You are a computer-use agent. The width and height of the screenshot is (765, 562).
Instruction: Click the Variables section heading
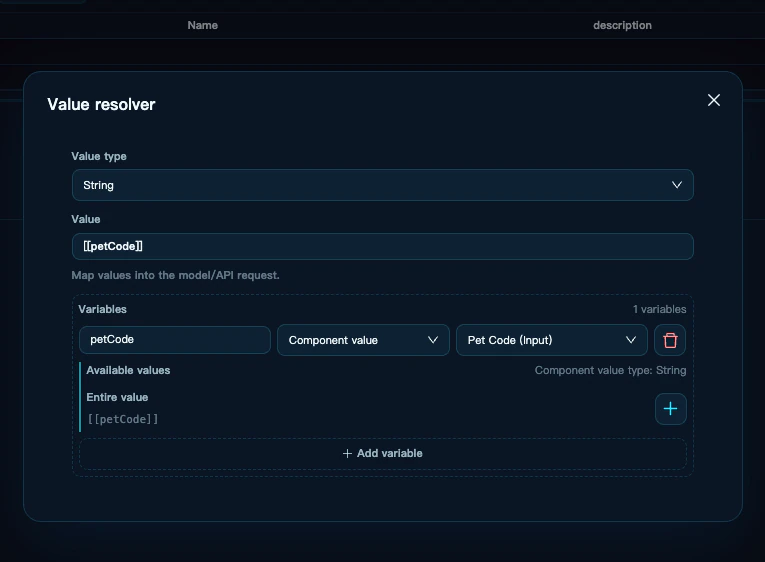102,309
